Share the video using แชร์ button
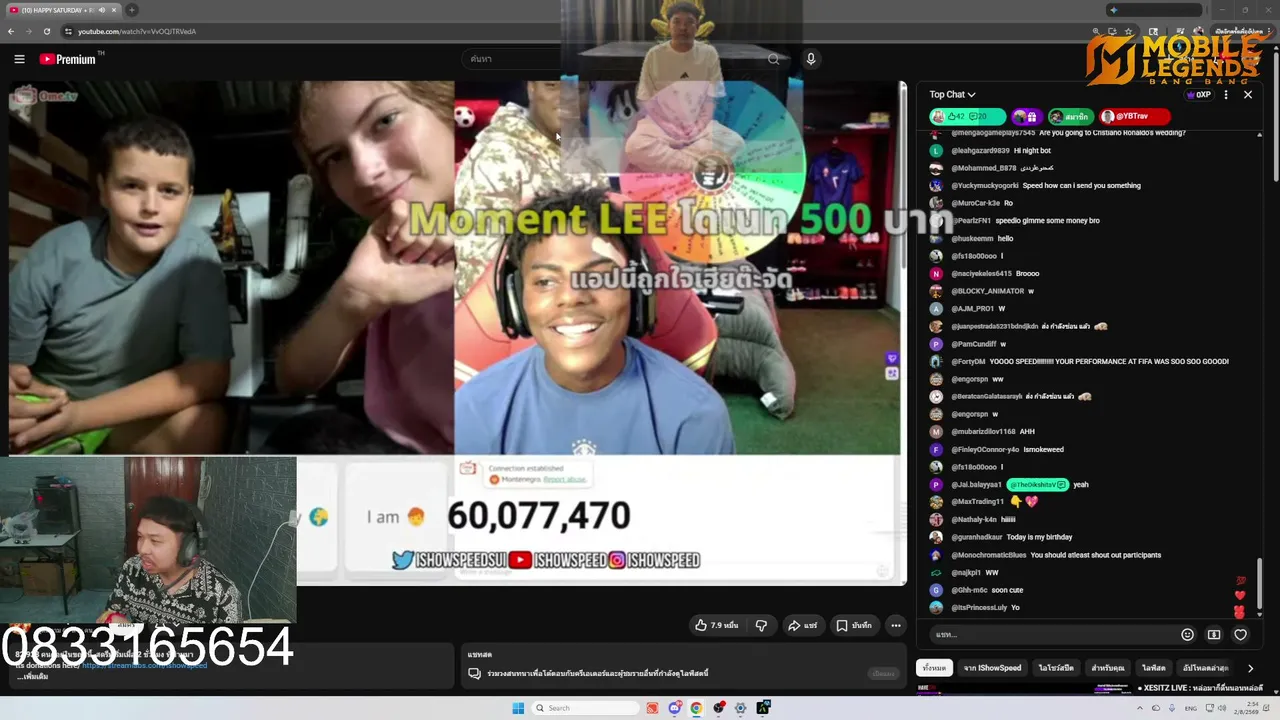Viewport: 1280px width, 720px height. (x=802, y=625)
